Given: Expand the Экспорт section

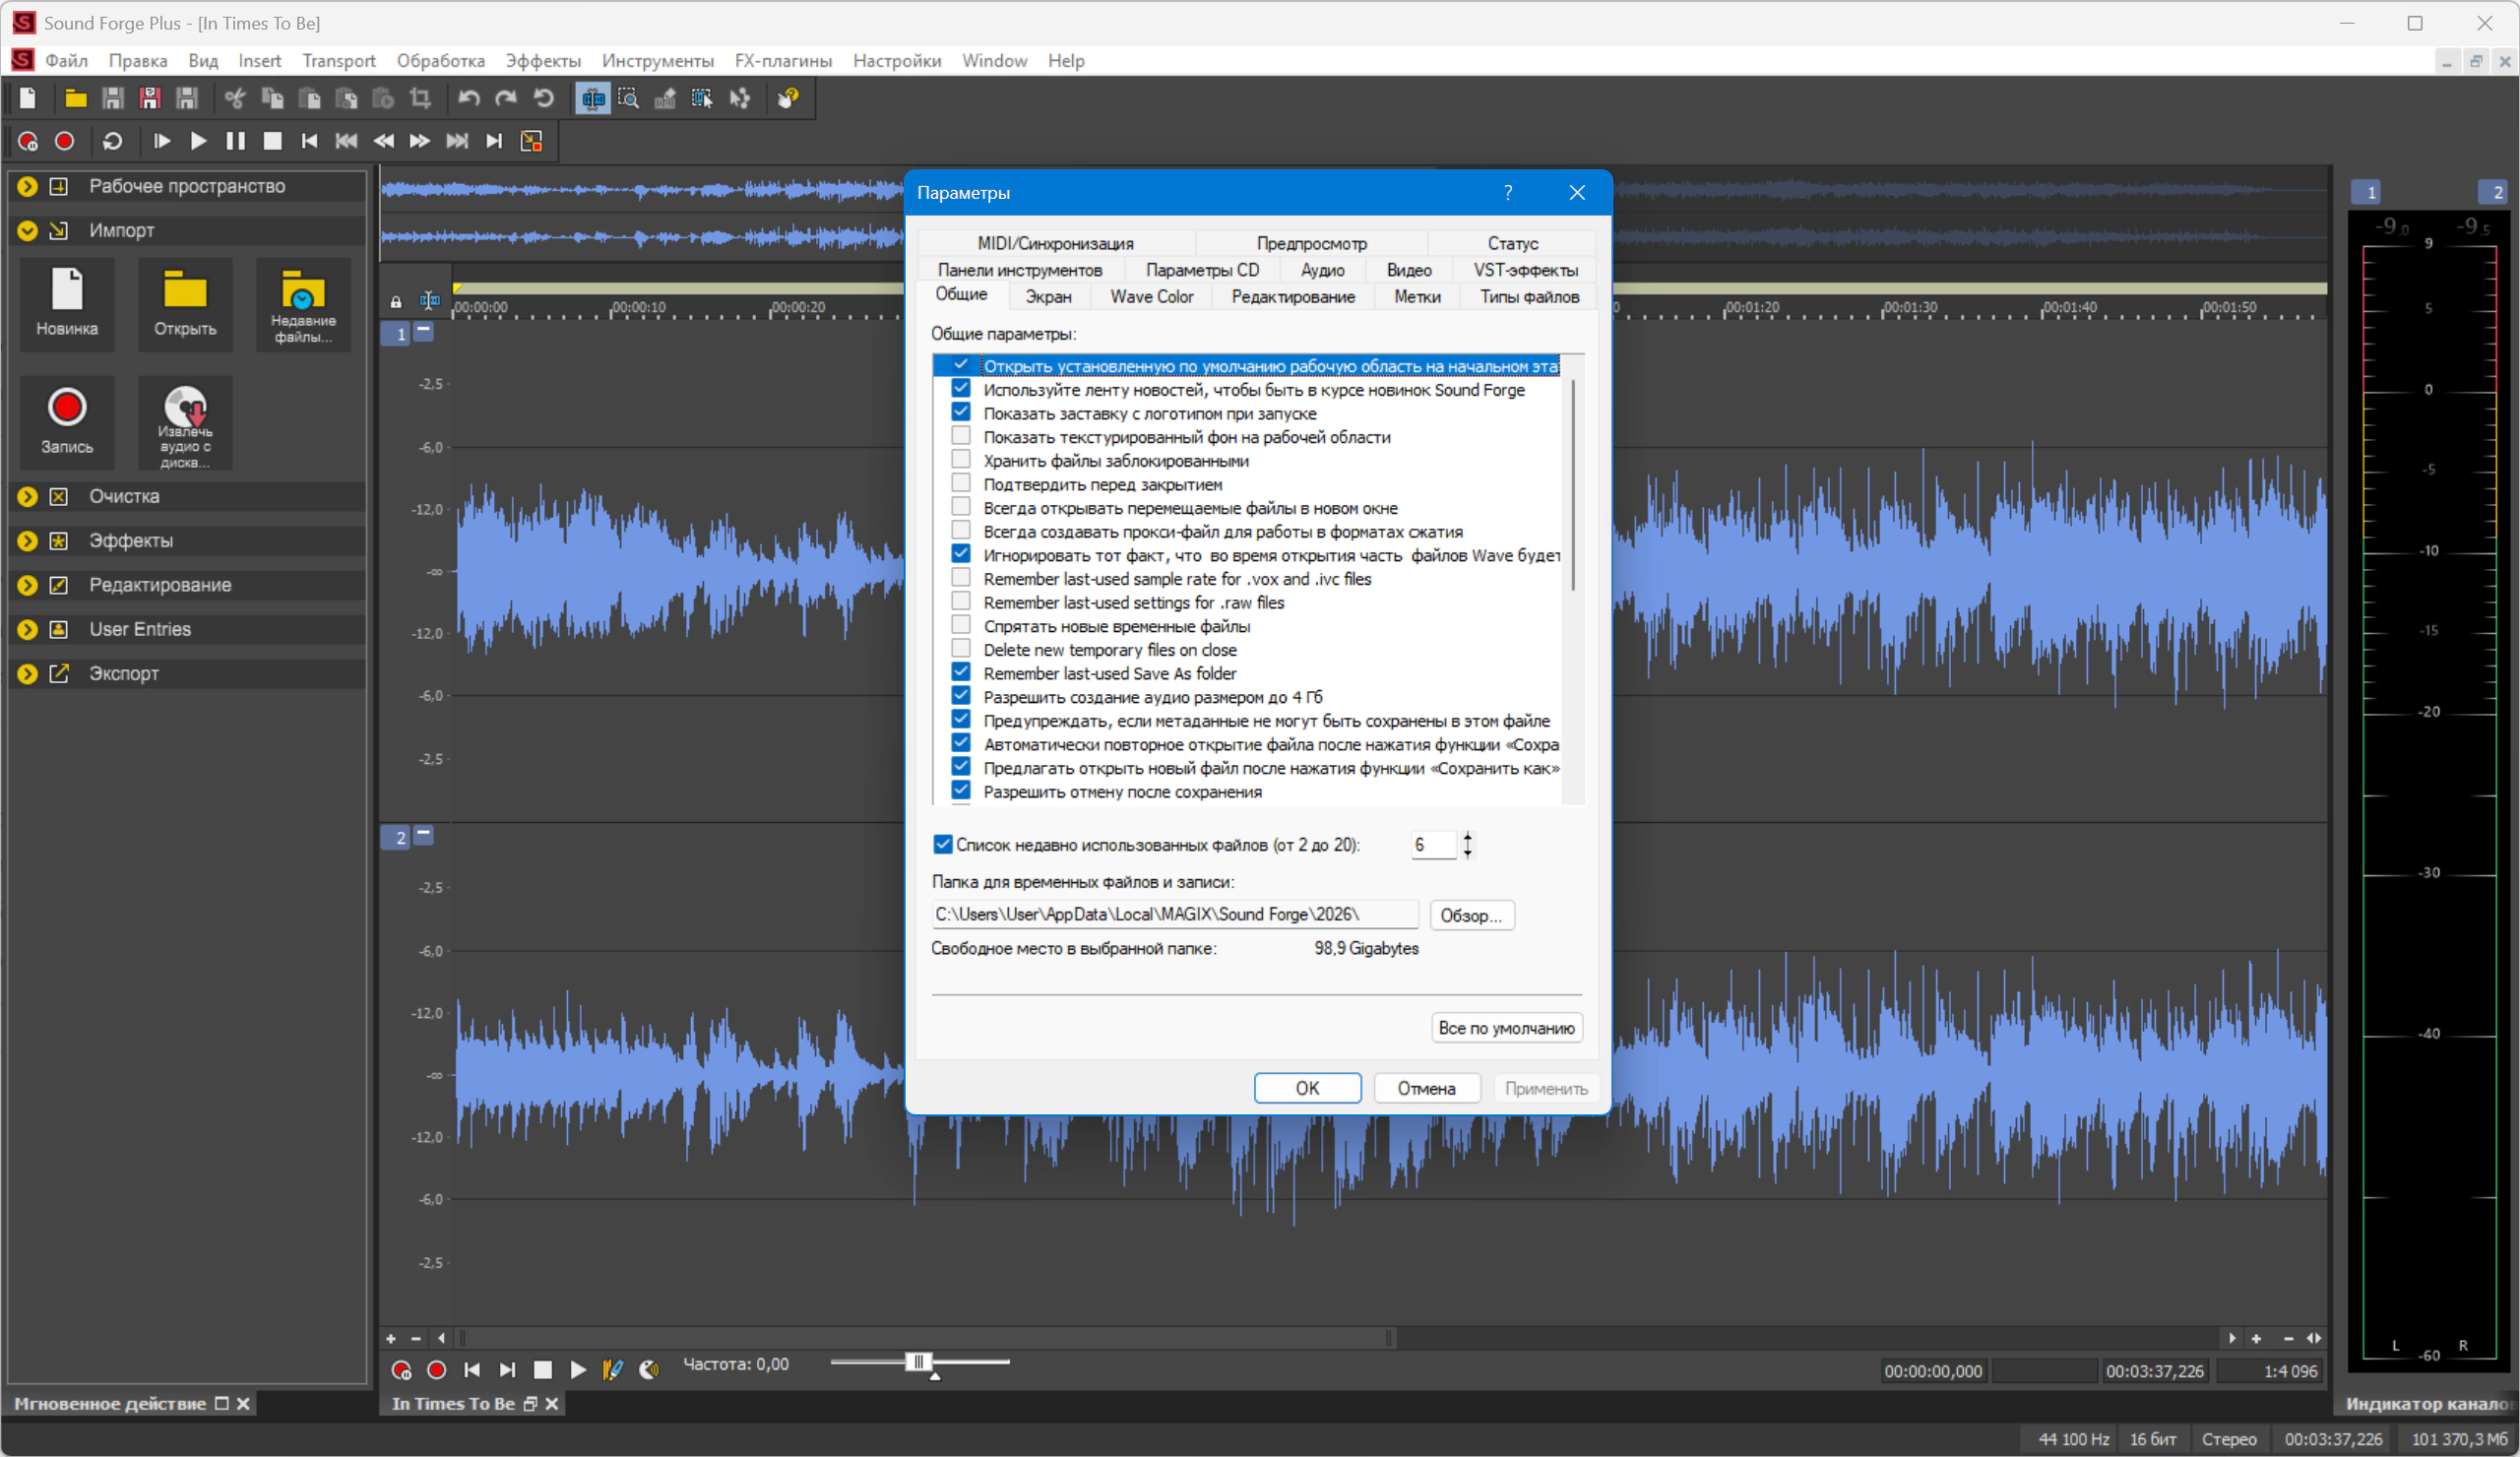Looking at the screenshot, I should pyautogui.click(x=28, y=673).
